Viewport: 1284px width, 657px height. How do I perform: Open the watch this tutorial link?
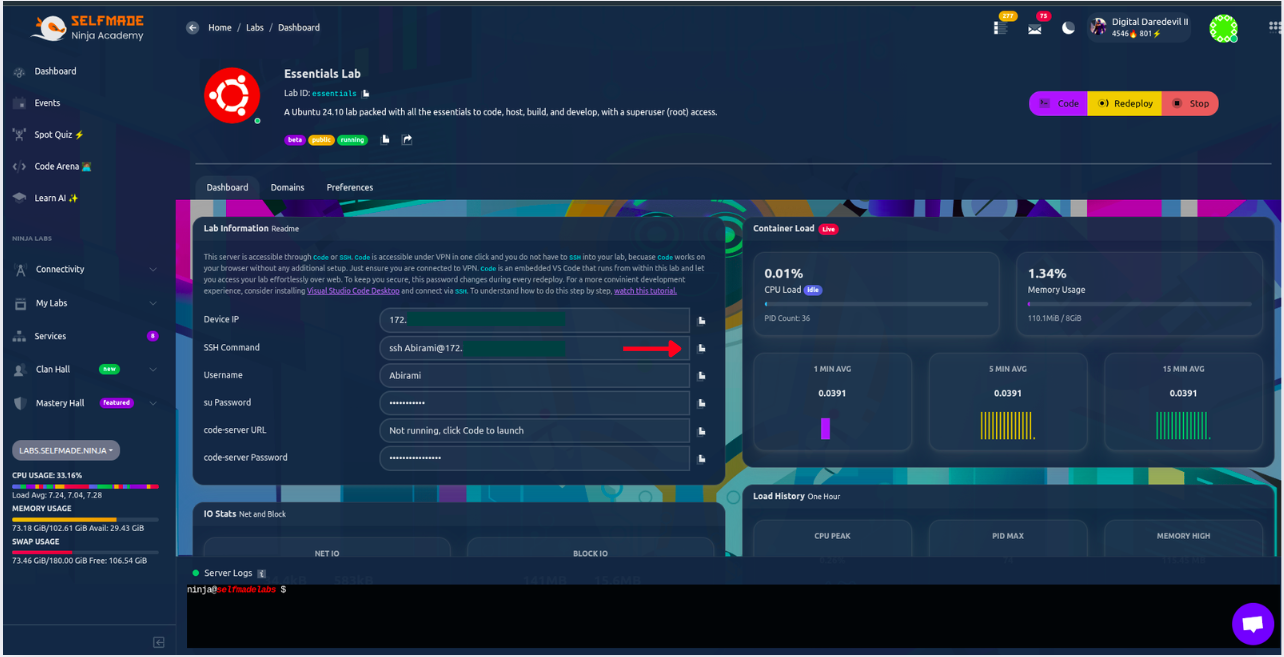point(645,291)
